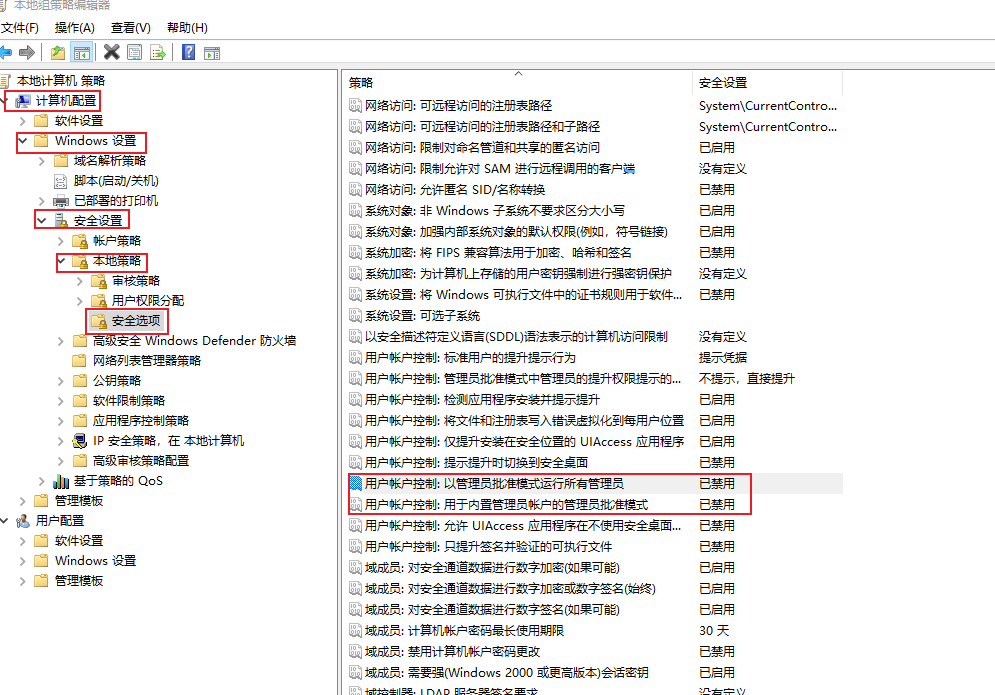Click the Back arrow toolbar icon
This screenshot has width=995, height=695.
[6, 53]
